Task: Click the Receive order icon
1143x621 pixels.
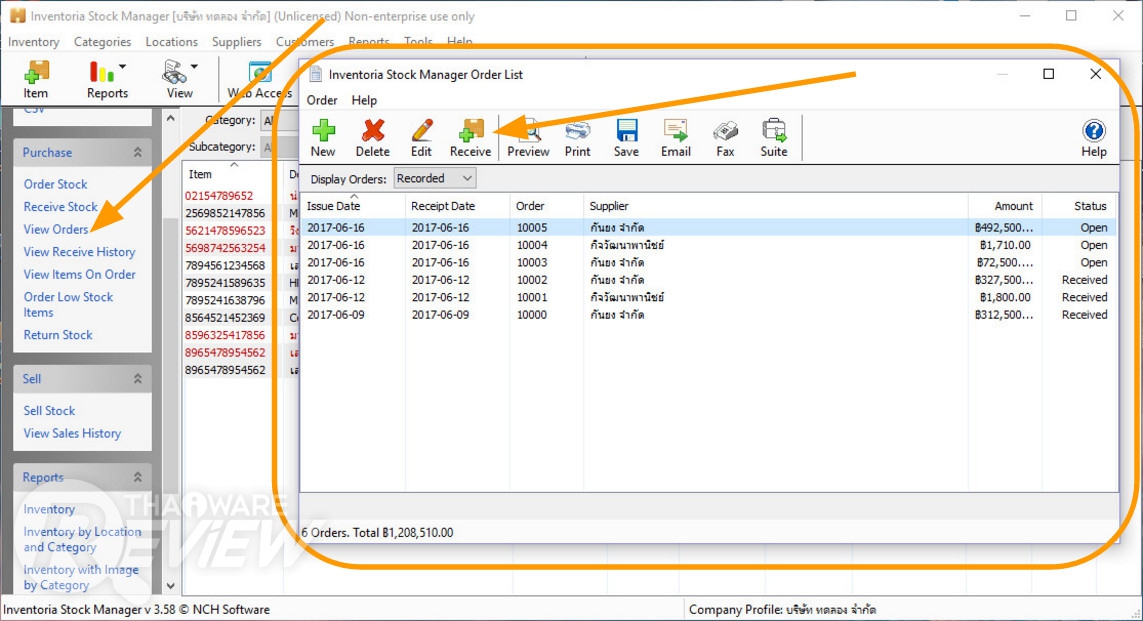Action: [470, 138]
